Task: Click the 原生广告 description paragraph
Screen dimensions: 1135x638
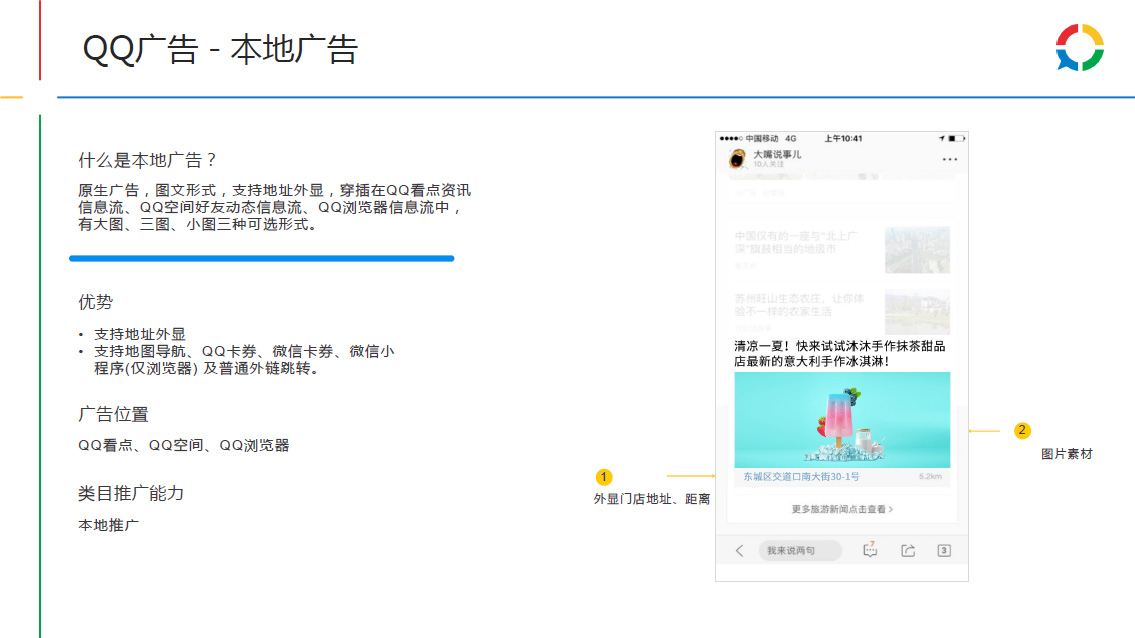Action: point(274,207)
